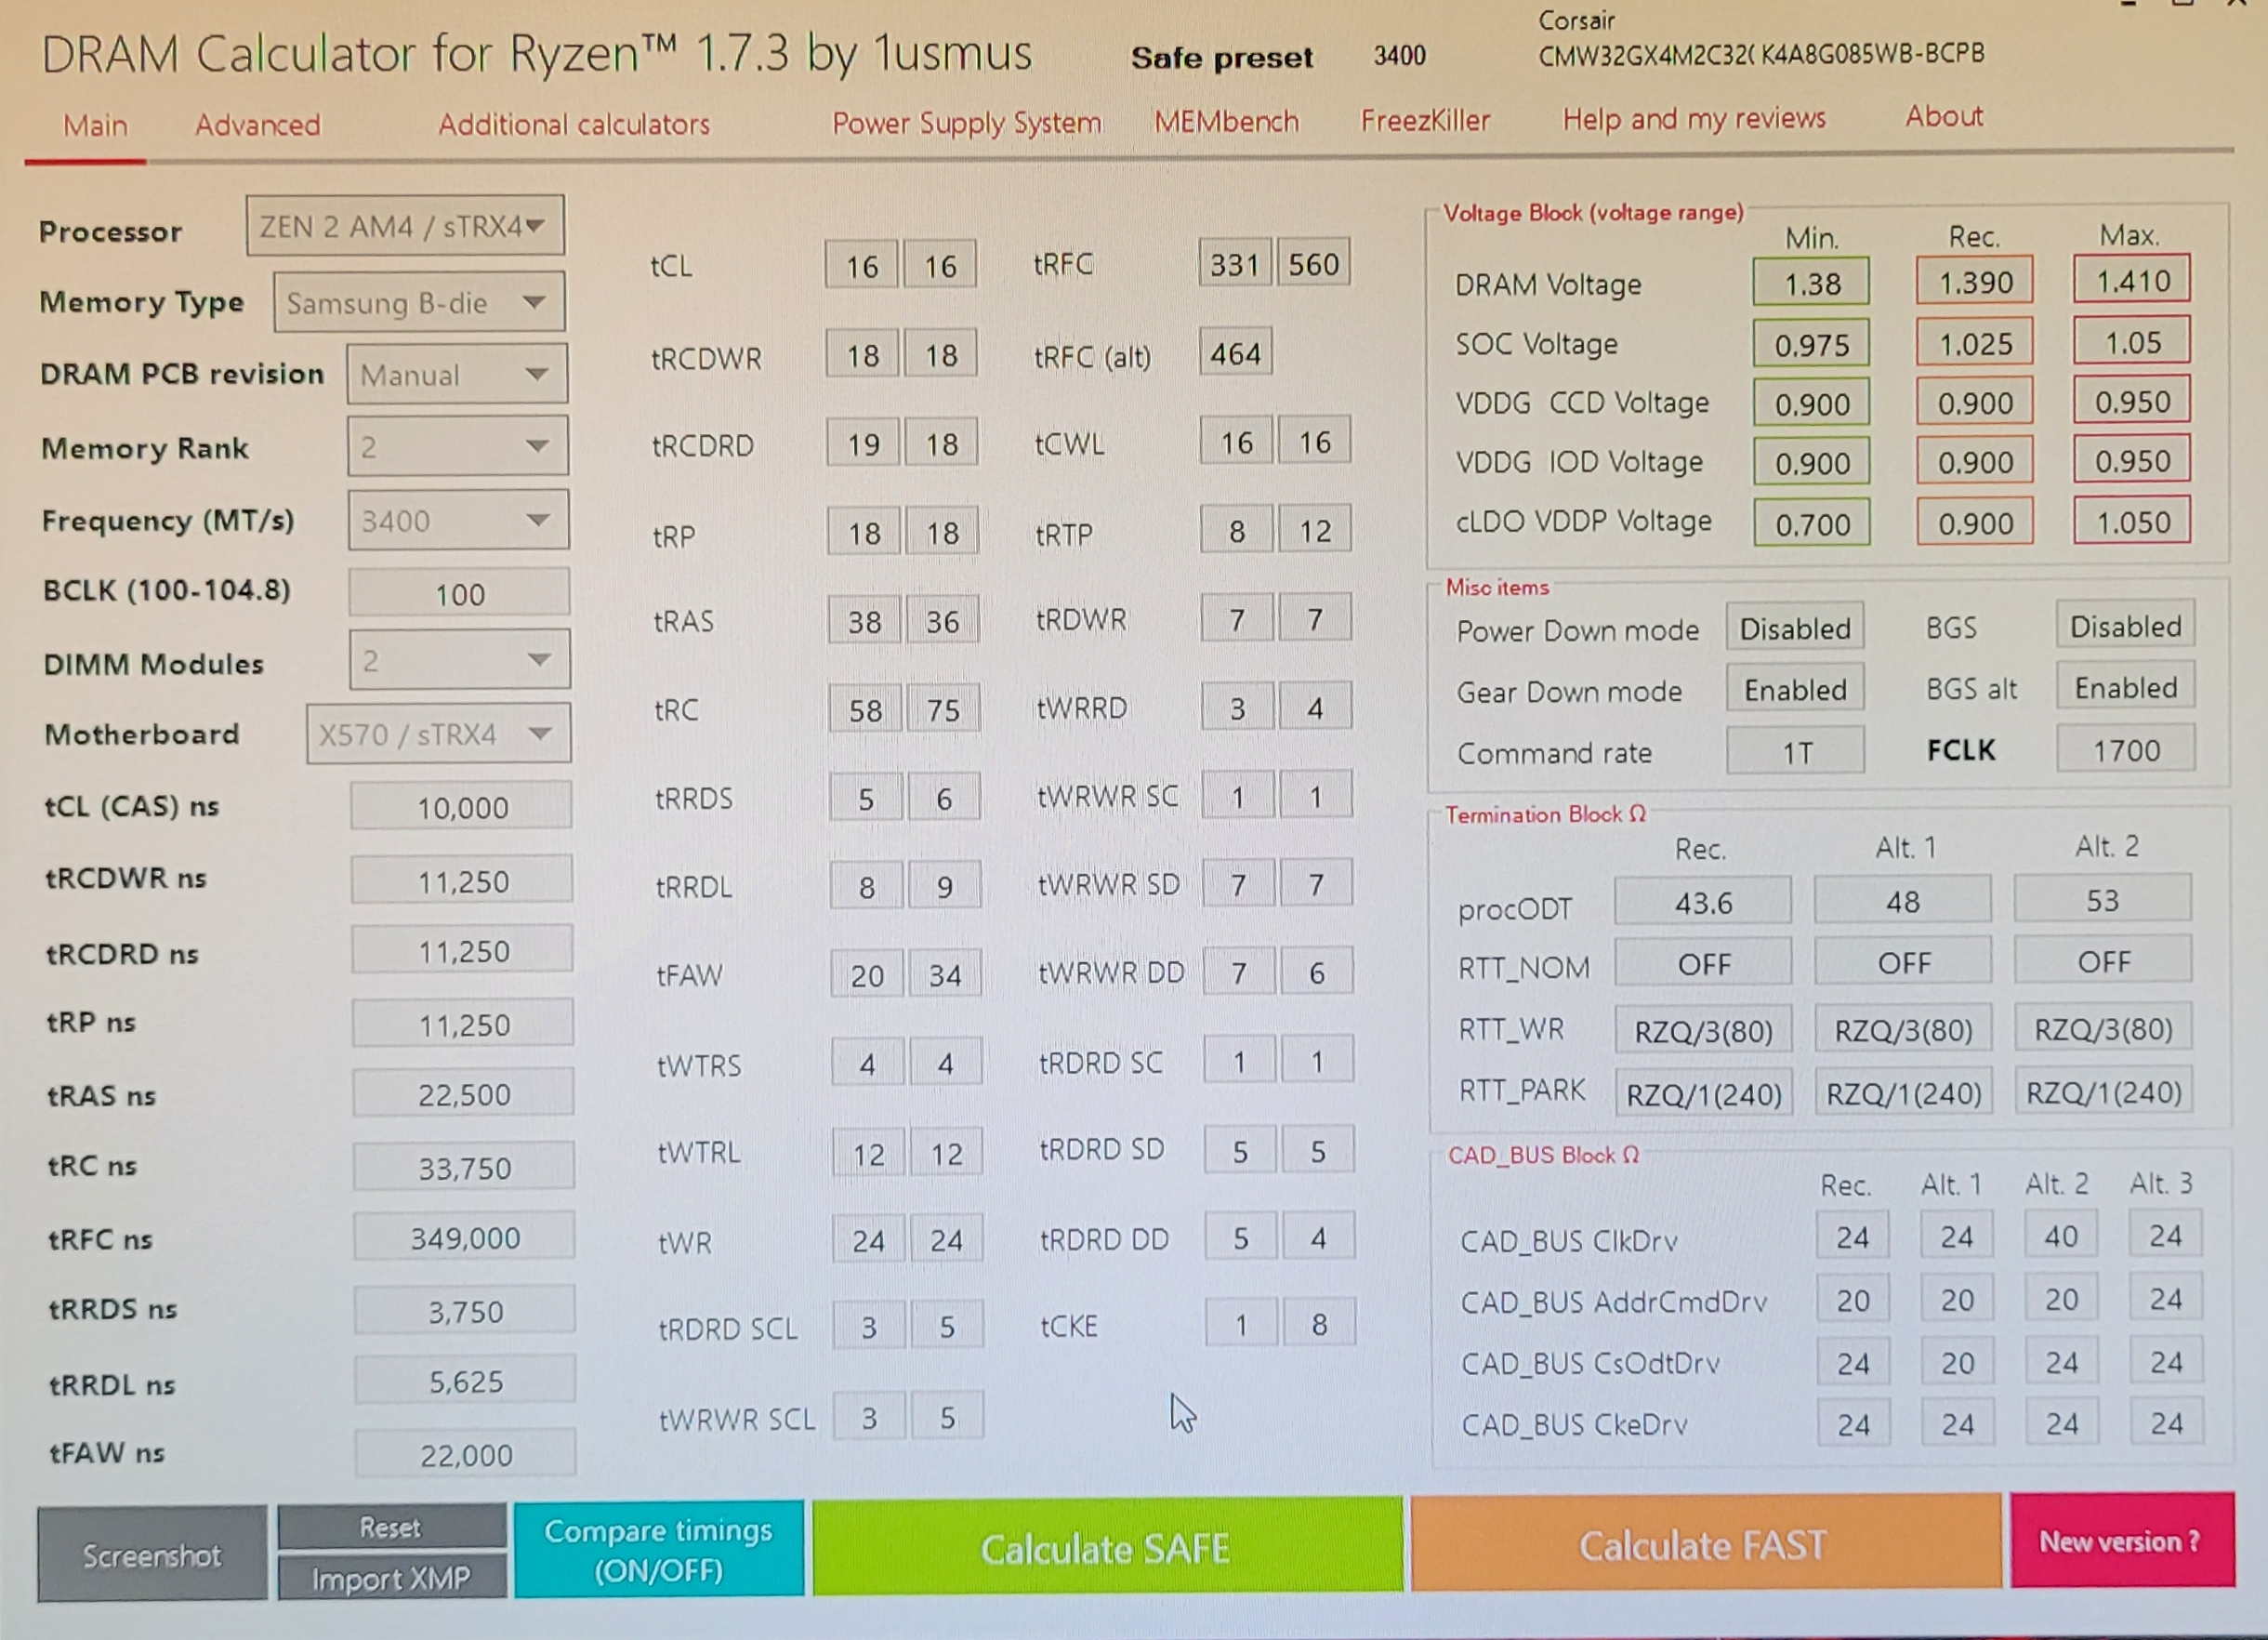Open the Additional calculators tab
This screenshot has height=1640, width=2268.
573,124
